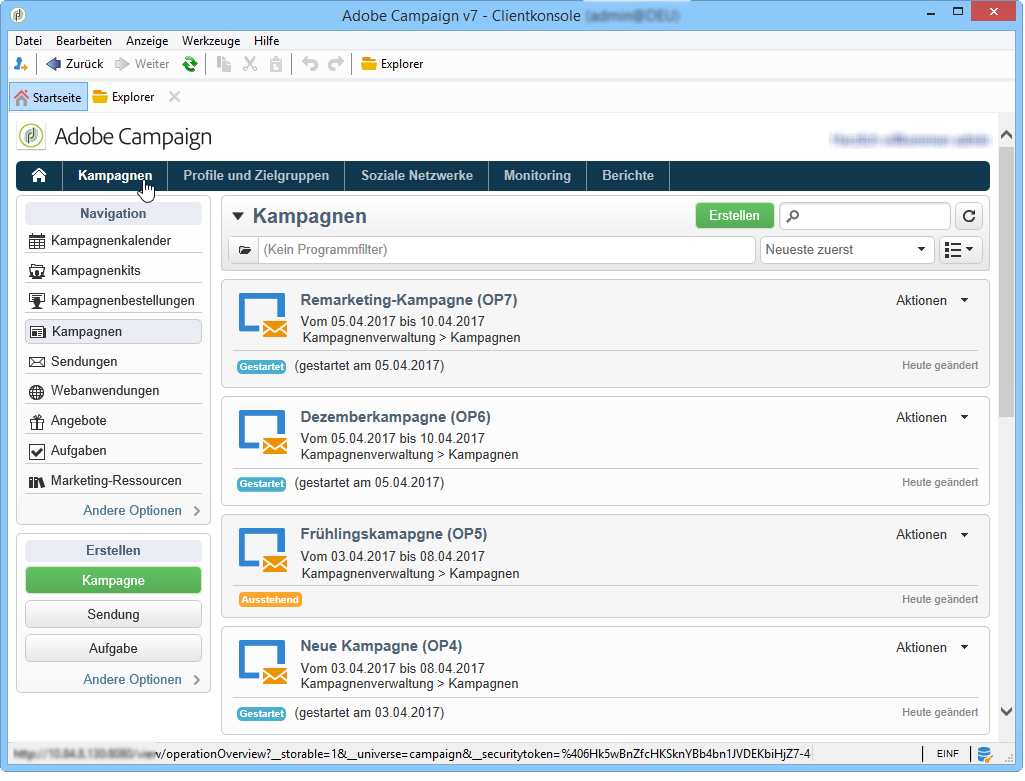Viewport: 1025px width, 781px height.
Task: Open the Anzeige menu
Action: tap(147, 41)
